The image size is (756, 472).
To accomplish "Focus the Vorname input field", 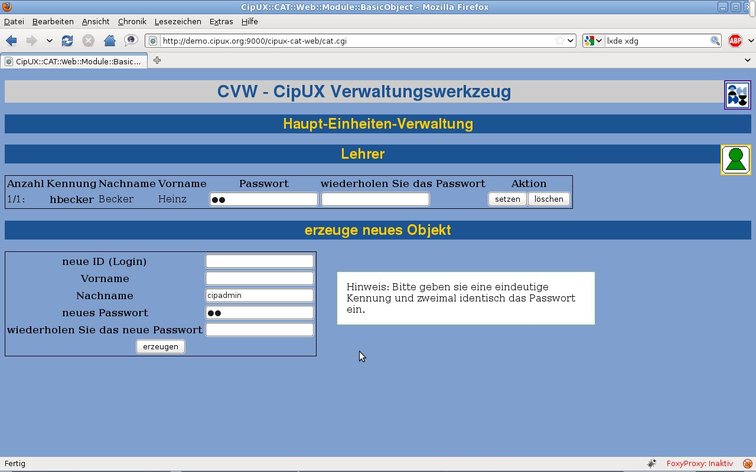I will pos(259,278).
